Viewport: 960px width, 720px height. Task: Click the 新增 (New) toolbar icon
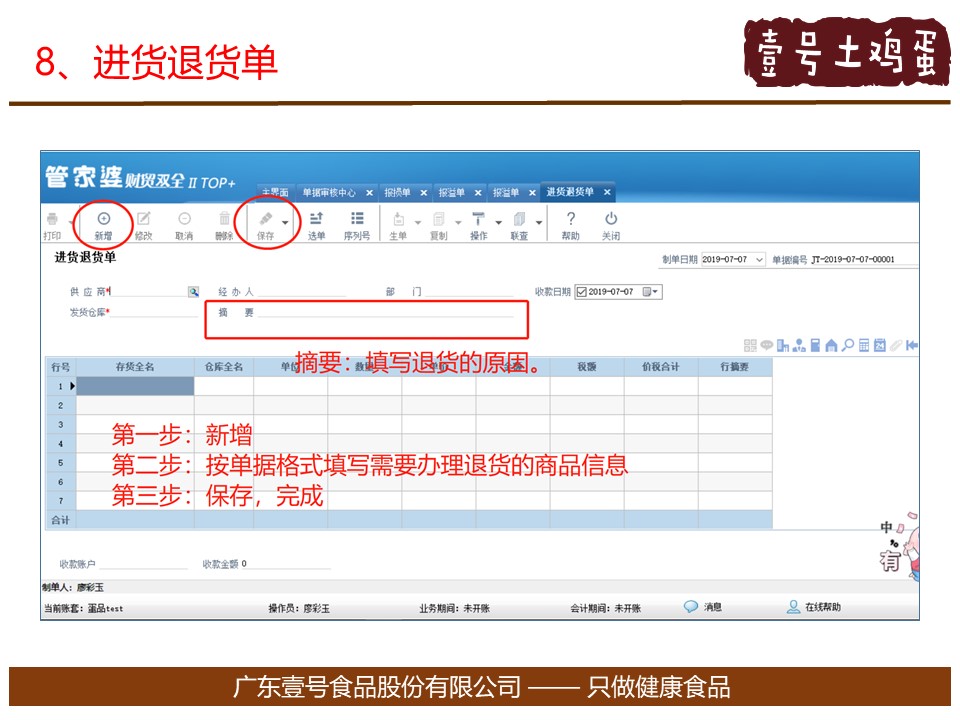103,220
